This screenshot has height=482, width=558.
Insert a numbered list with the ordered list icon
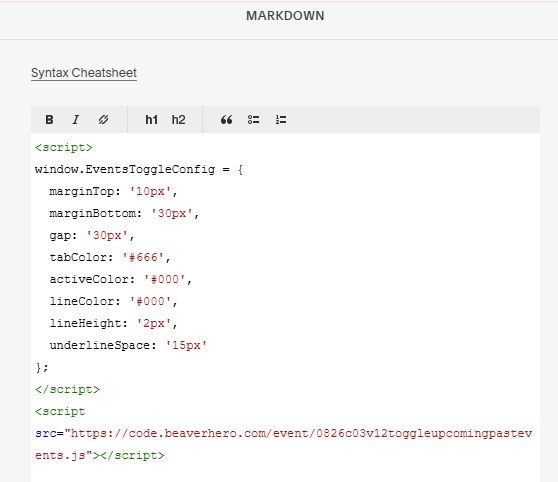pos(281,120)
